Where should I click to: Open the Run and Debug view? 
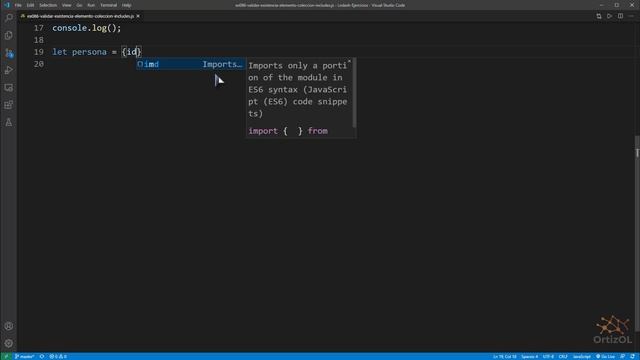[x=9, y=70]
